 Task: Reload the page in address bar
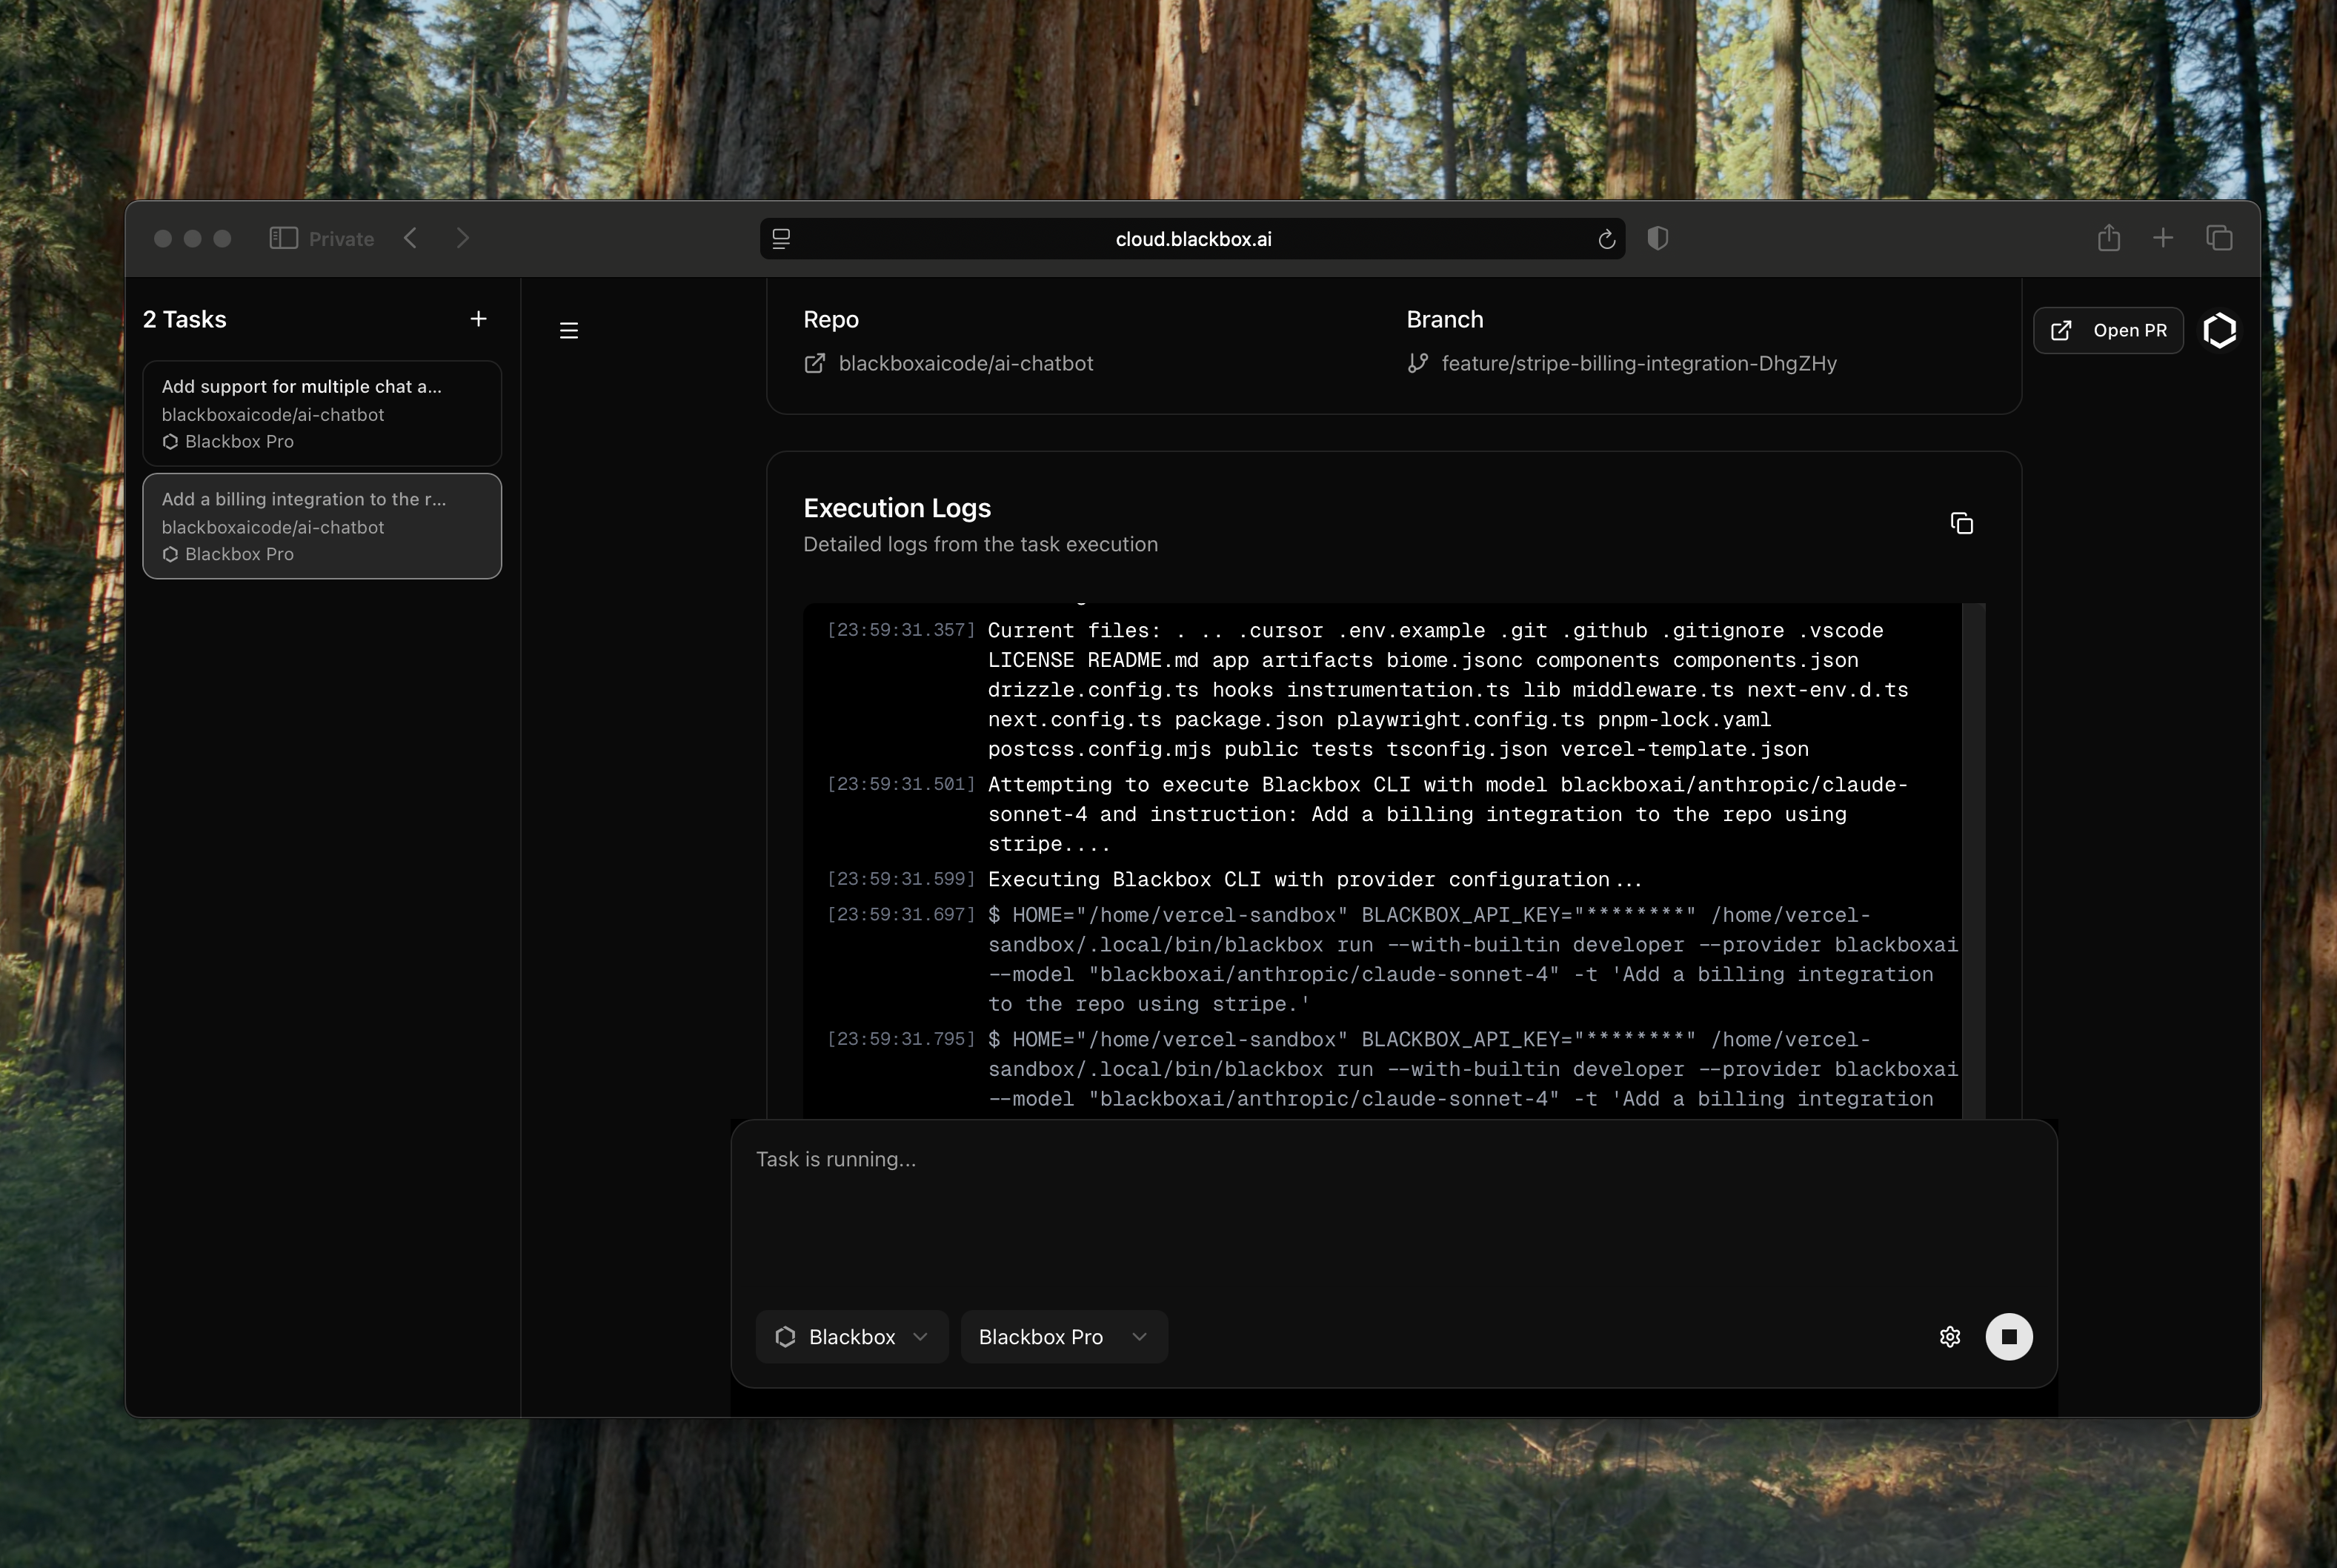point(1606,239)
